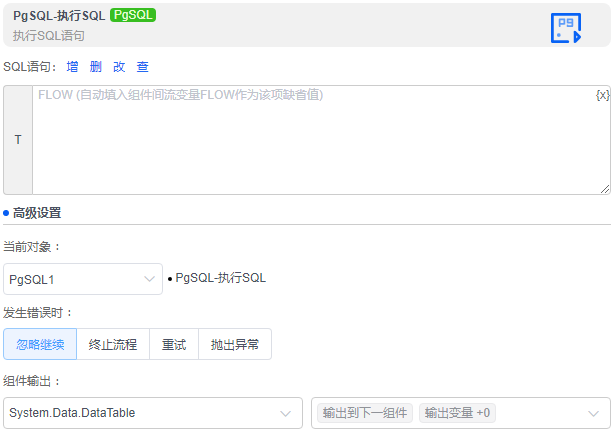Click the 输出到下一组件 tag

point(365,413)
